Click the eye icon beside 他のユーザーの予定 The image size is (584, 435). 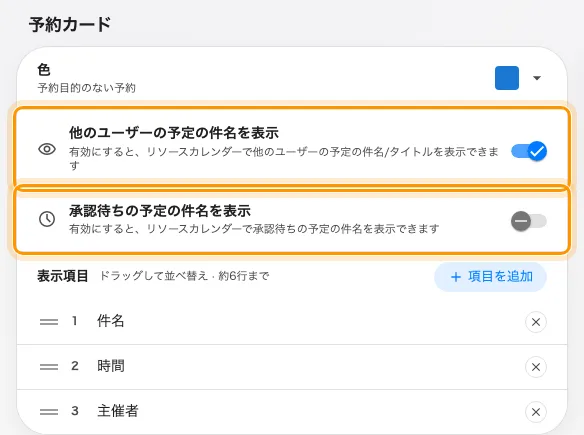click(47, 149)
